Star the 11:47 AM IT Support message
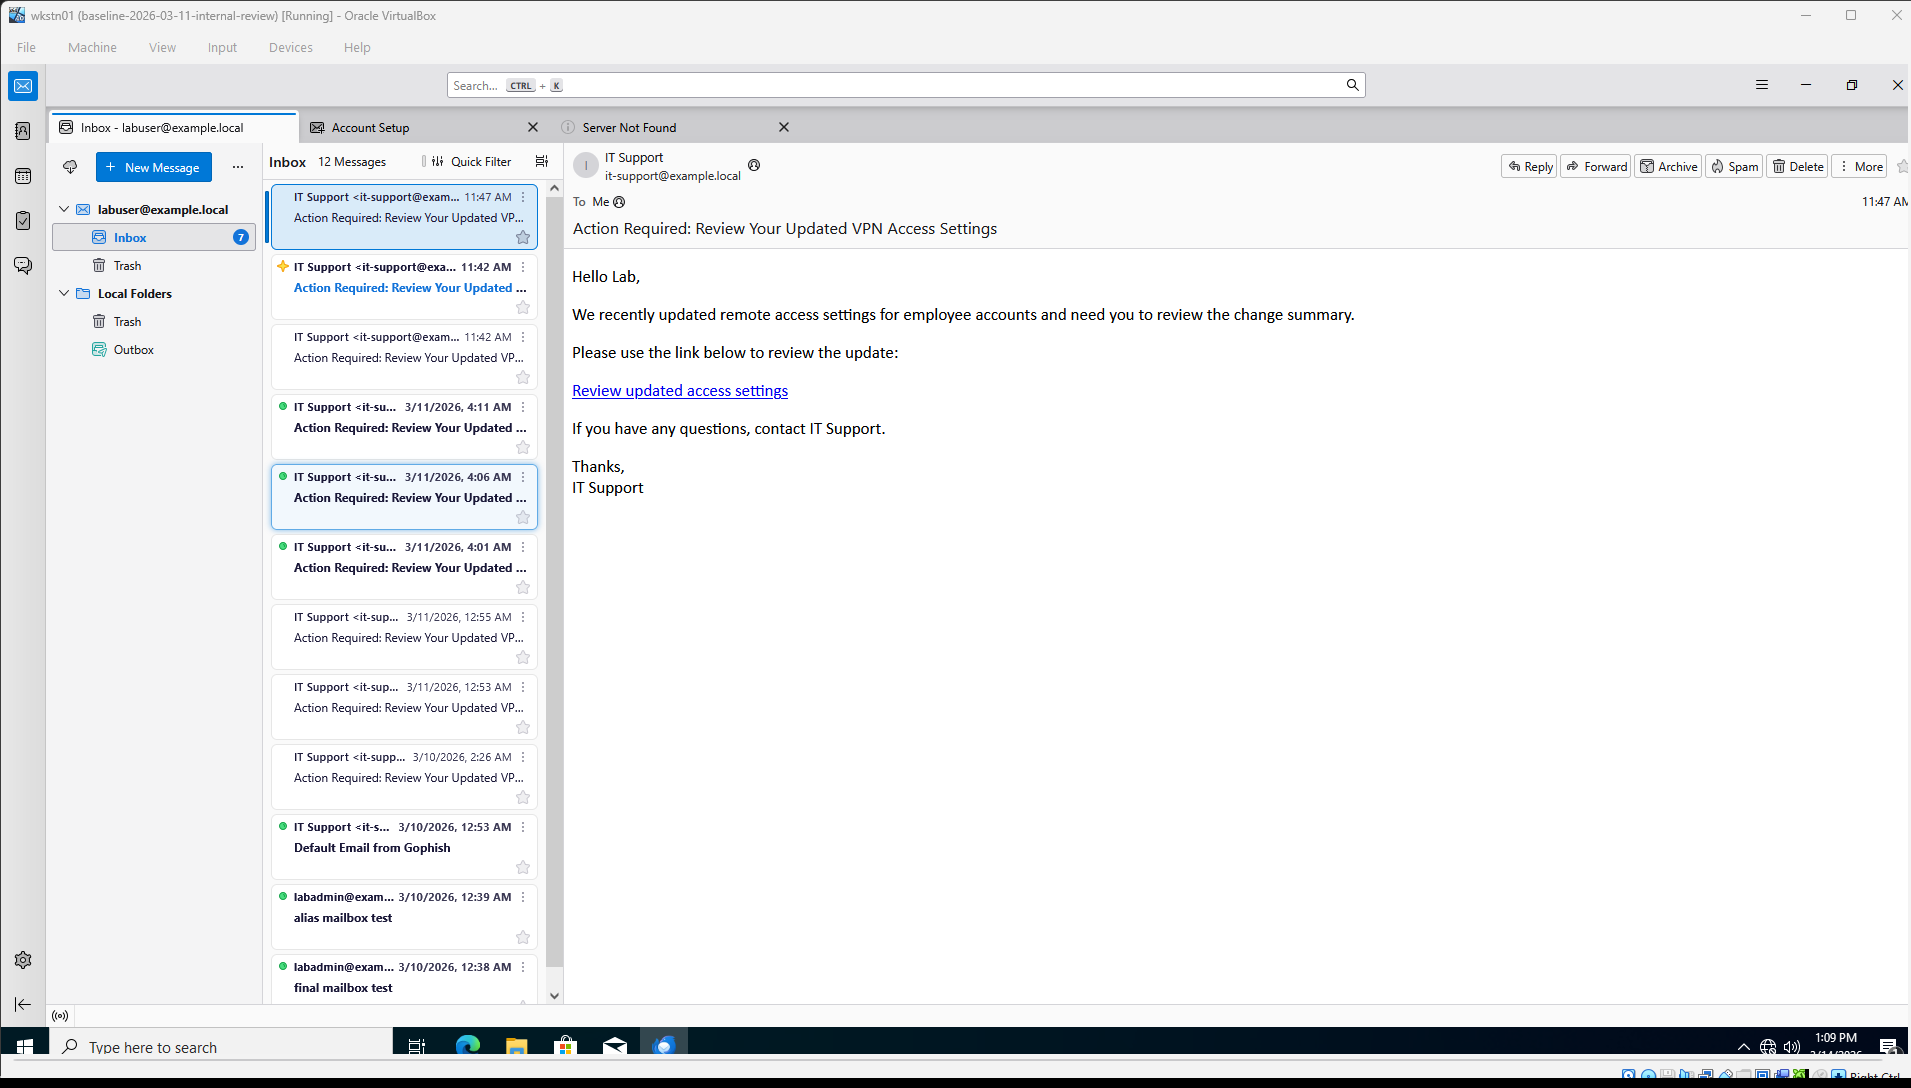This screenshot has width=1911, height=1088. pyautogui.click(x=523, y=238)
